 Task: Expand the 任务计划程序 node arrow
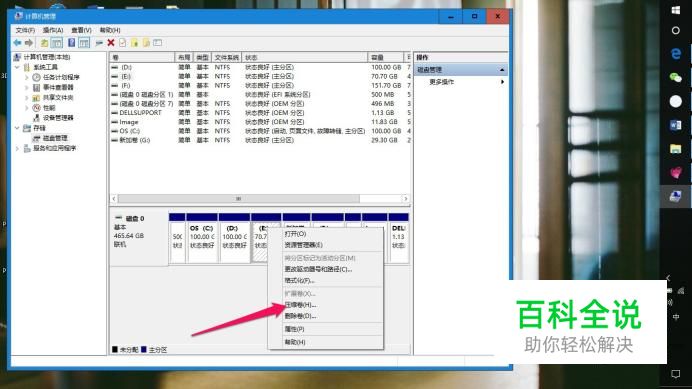[26, 77]
